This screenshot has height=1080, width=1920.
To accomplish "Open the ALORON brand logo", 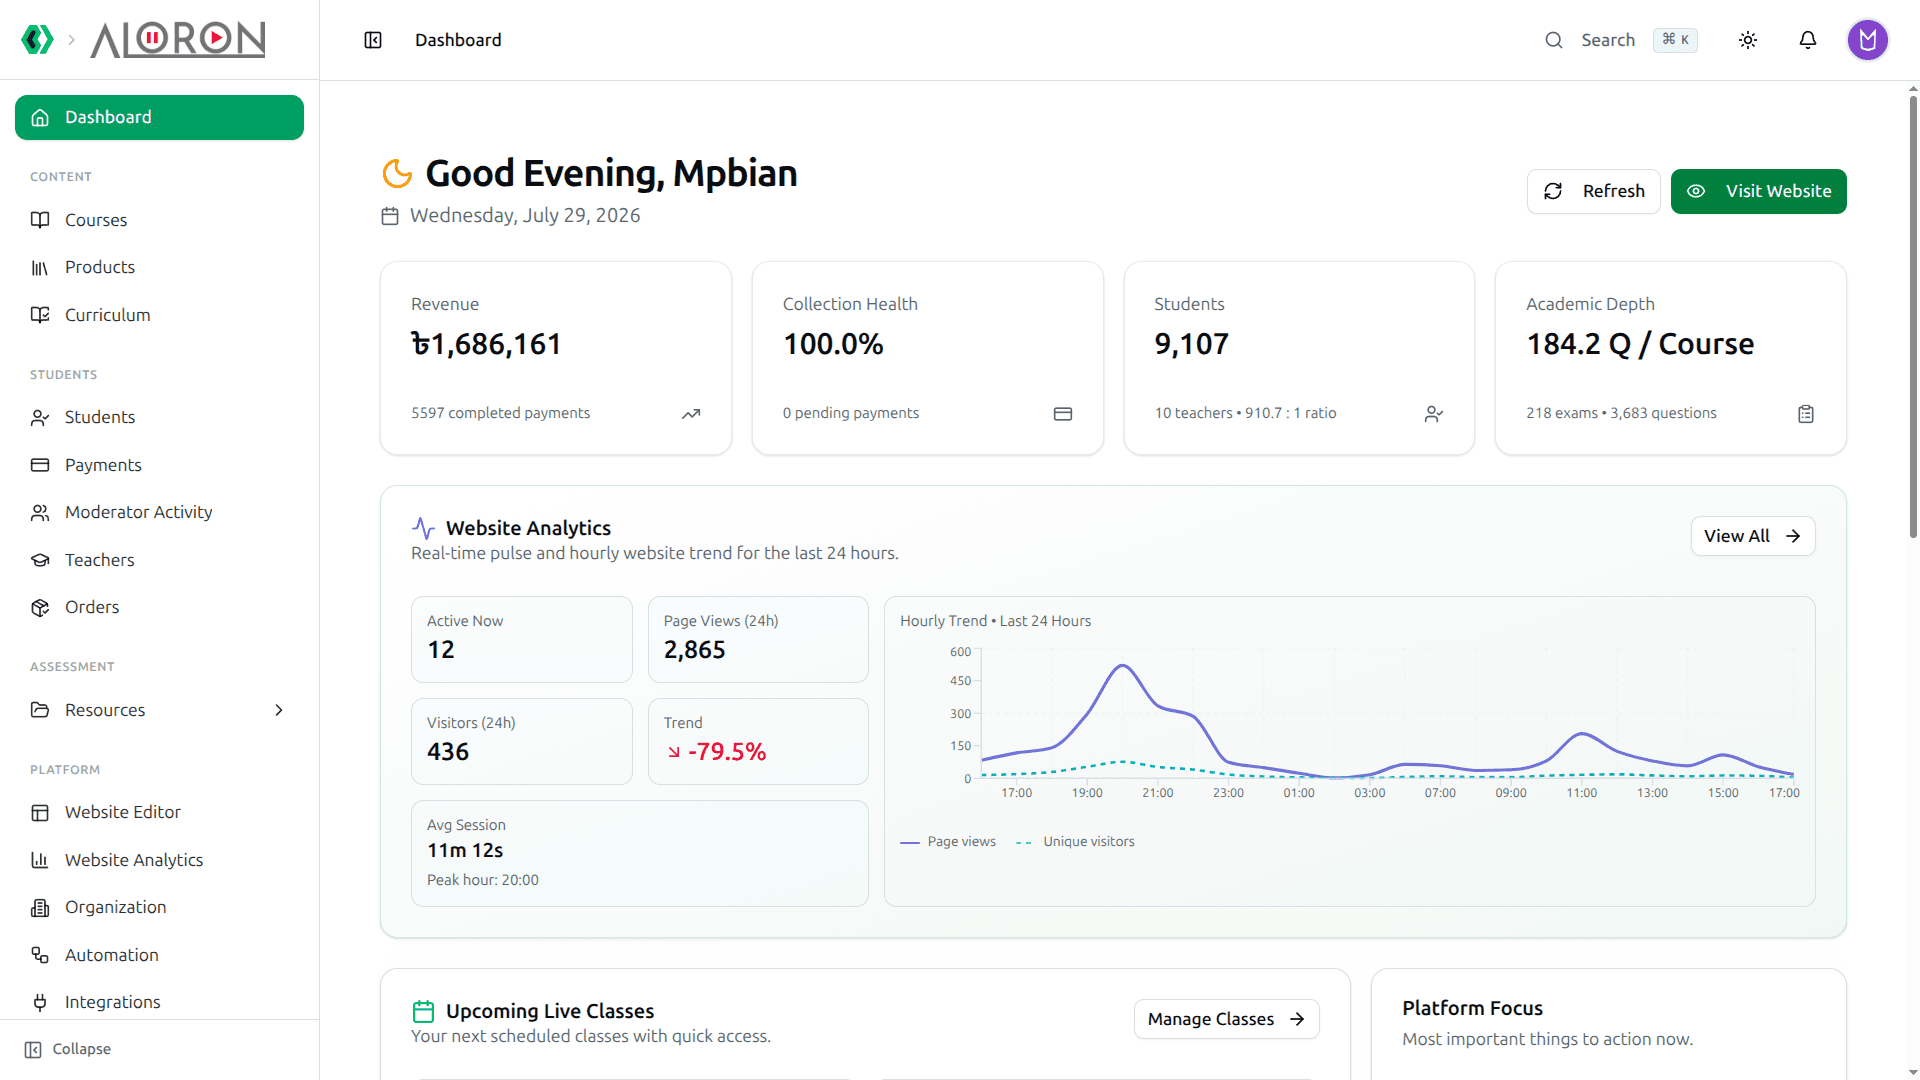I will [x=178, y=40].
